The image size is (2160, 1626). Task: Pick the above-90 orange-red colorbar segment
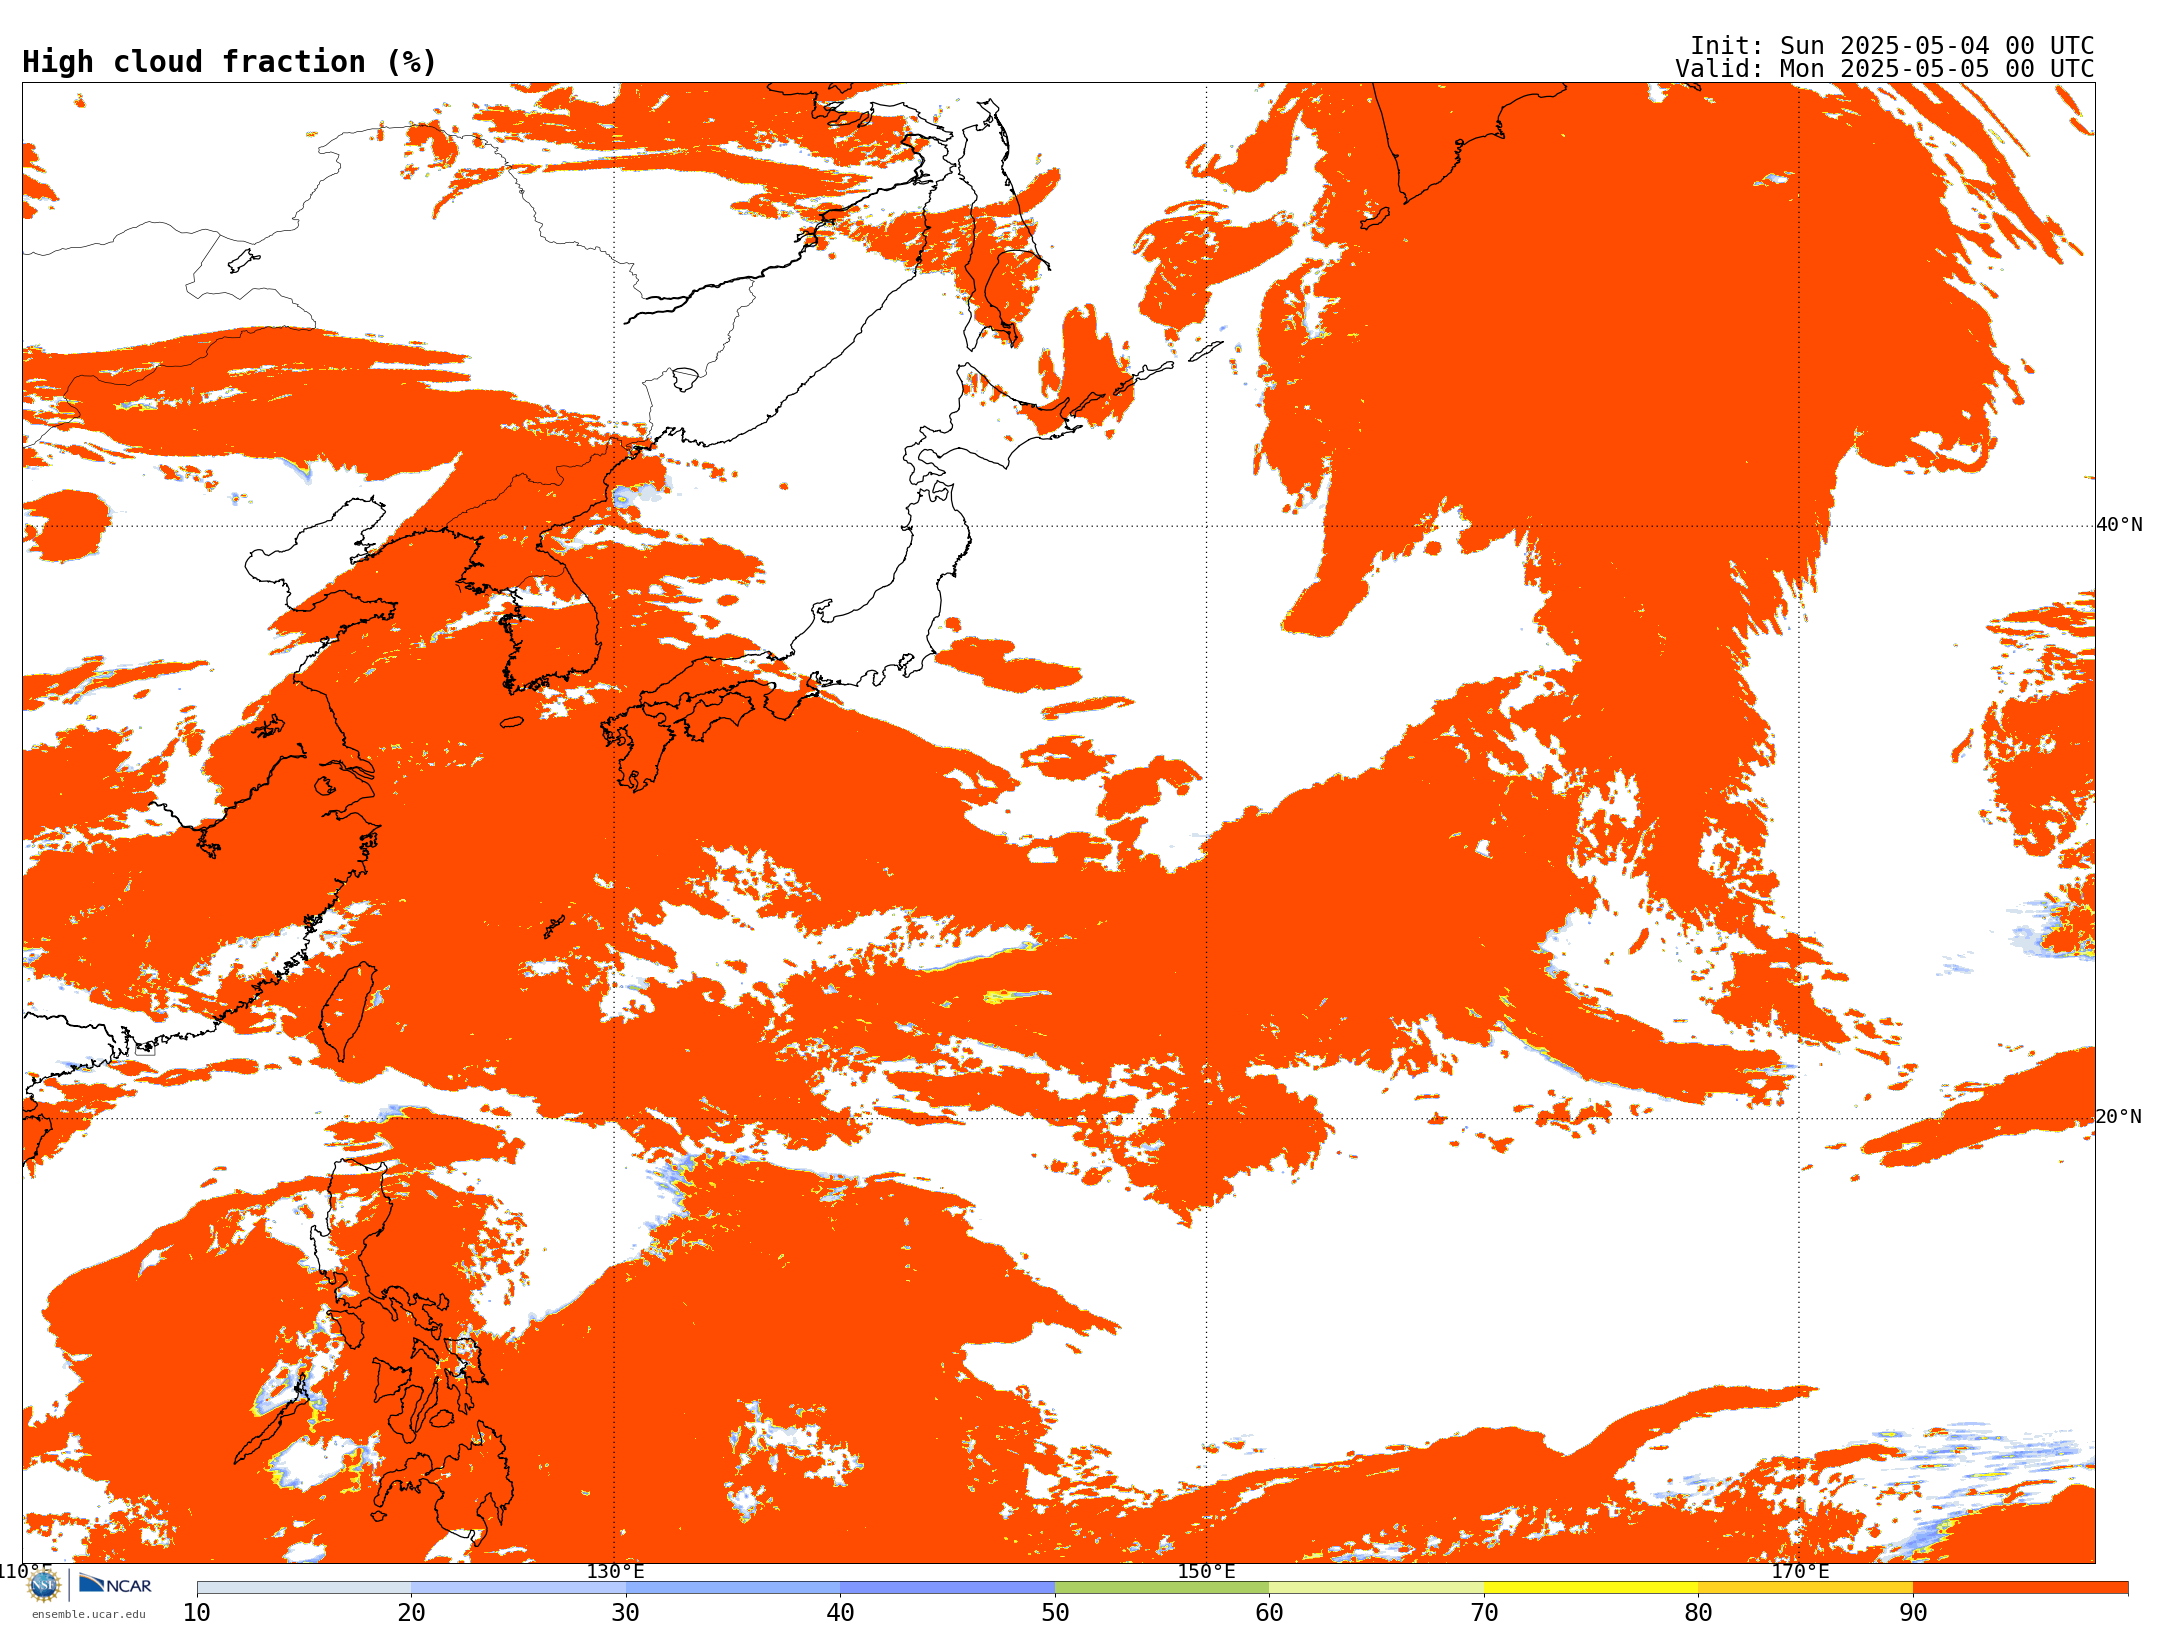[2020, 1588]
